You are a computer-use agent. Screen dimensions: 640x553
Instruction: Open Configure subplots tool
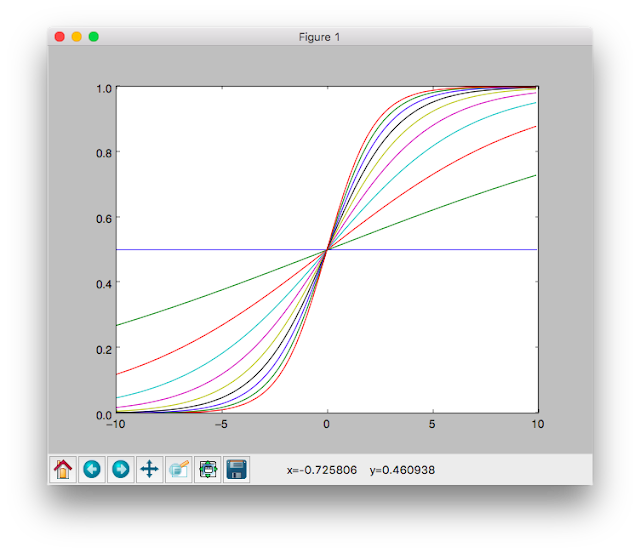click(x=208, y=469)
